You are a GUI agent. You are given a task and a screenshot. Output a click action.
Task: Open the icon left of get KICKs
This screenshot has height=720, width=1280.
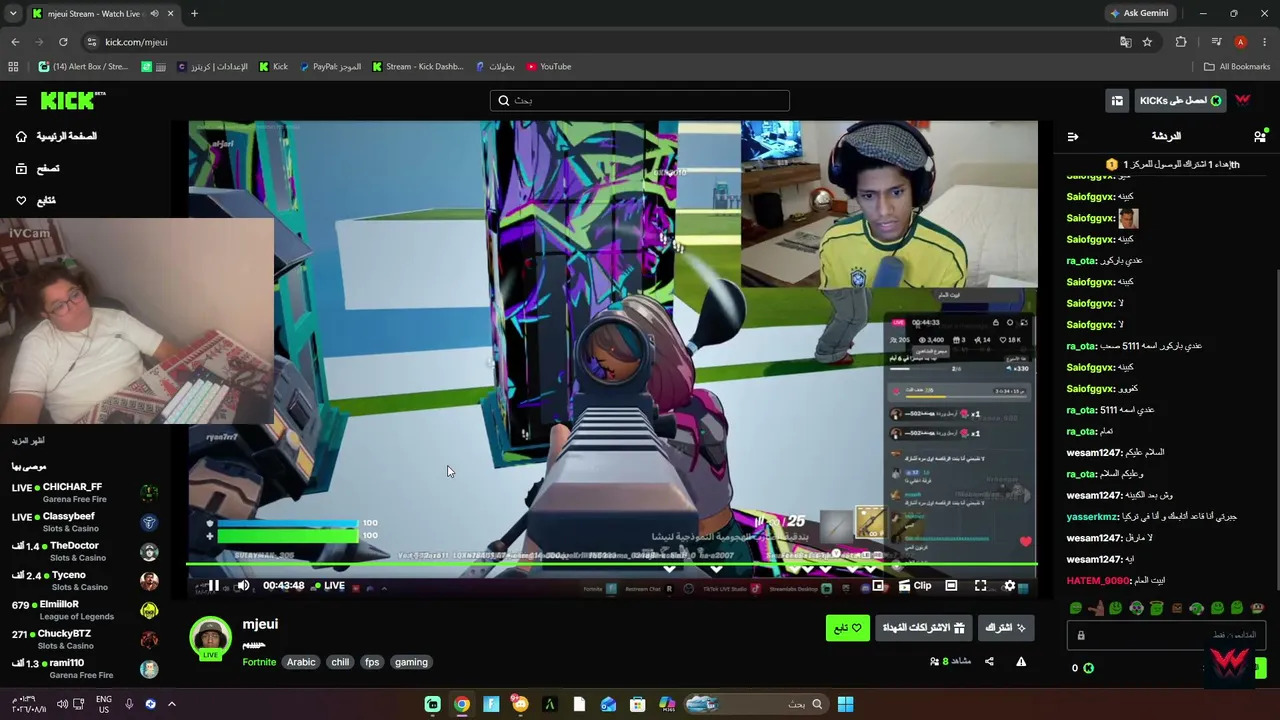1117,100
